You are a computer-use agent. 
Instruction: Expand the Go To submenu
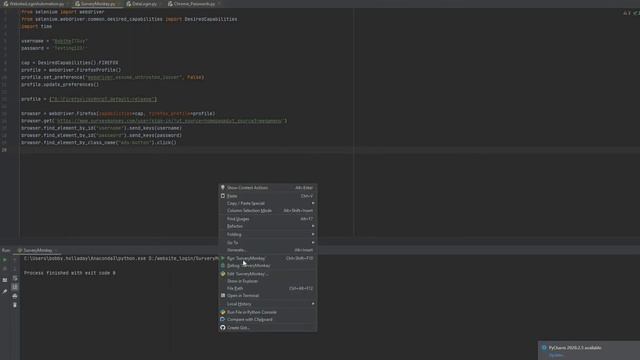[267, 242]
